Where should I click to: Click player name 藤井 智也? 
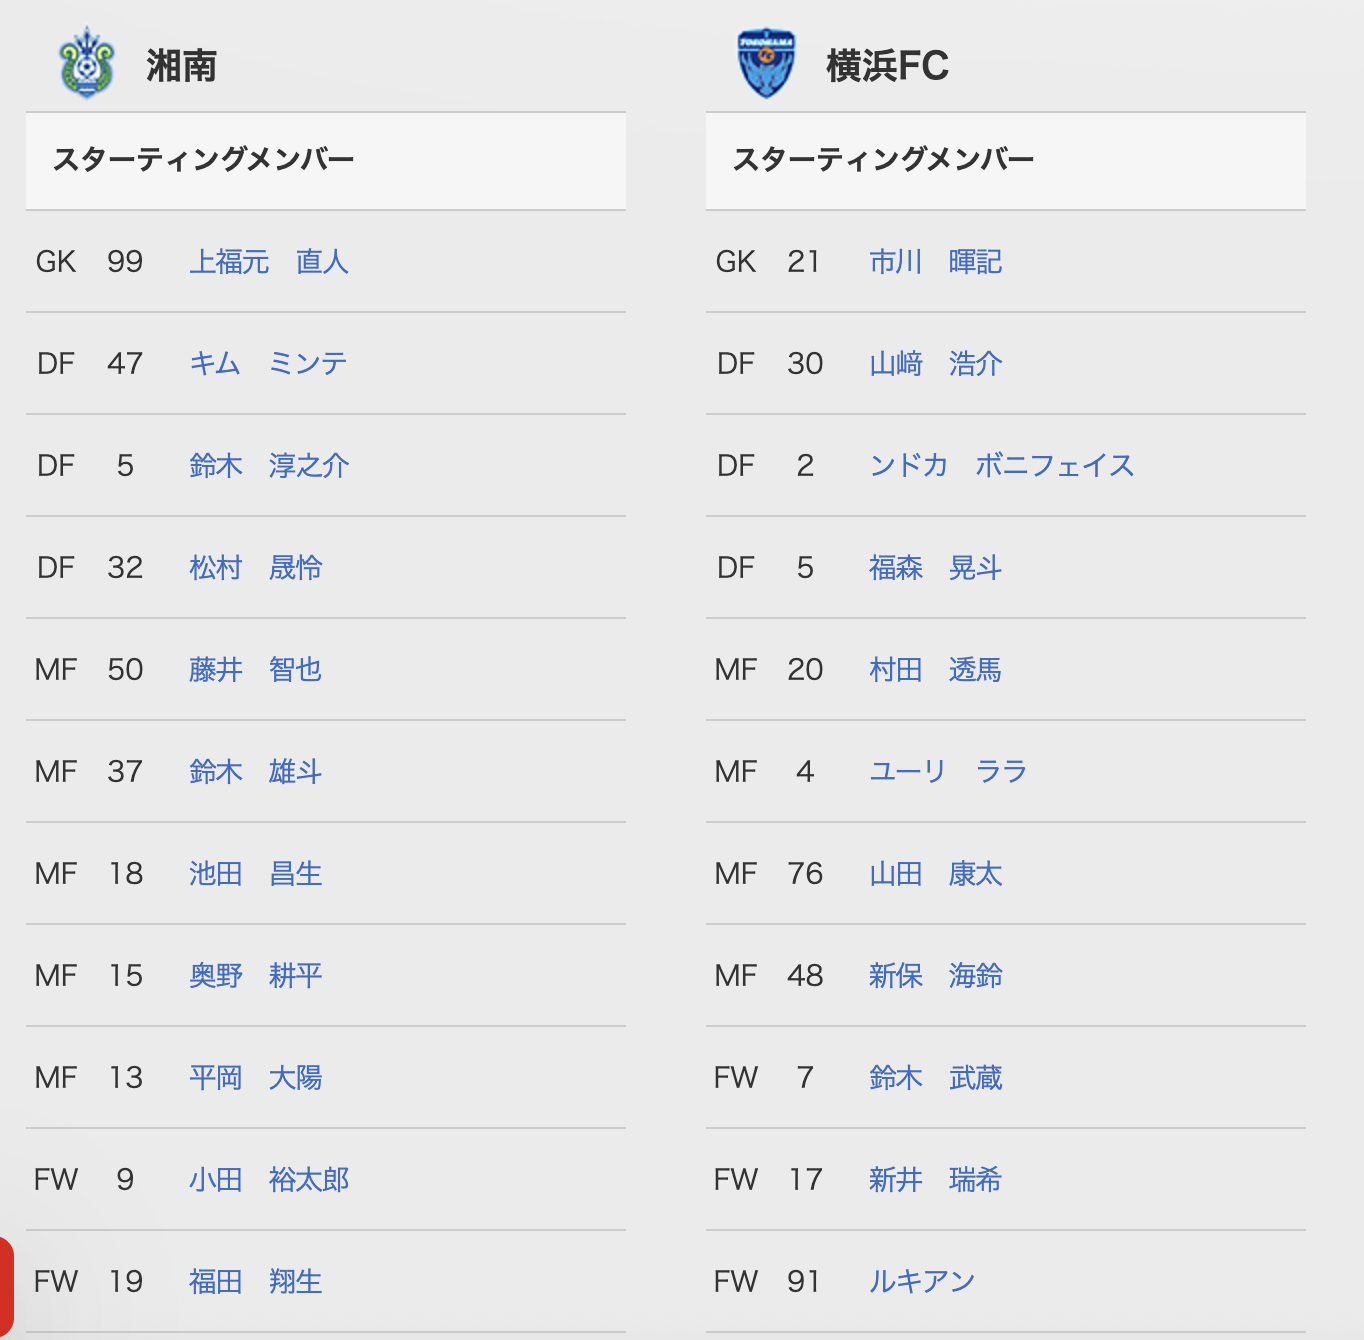click(x=256, y=670)
